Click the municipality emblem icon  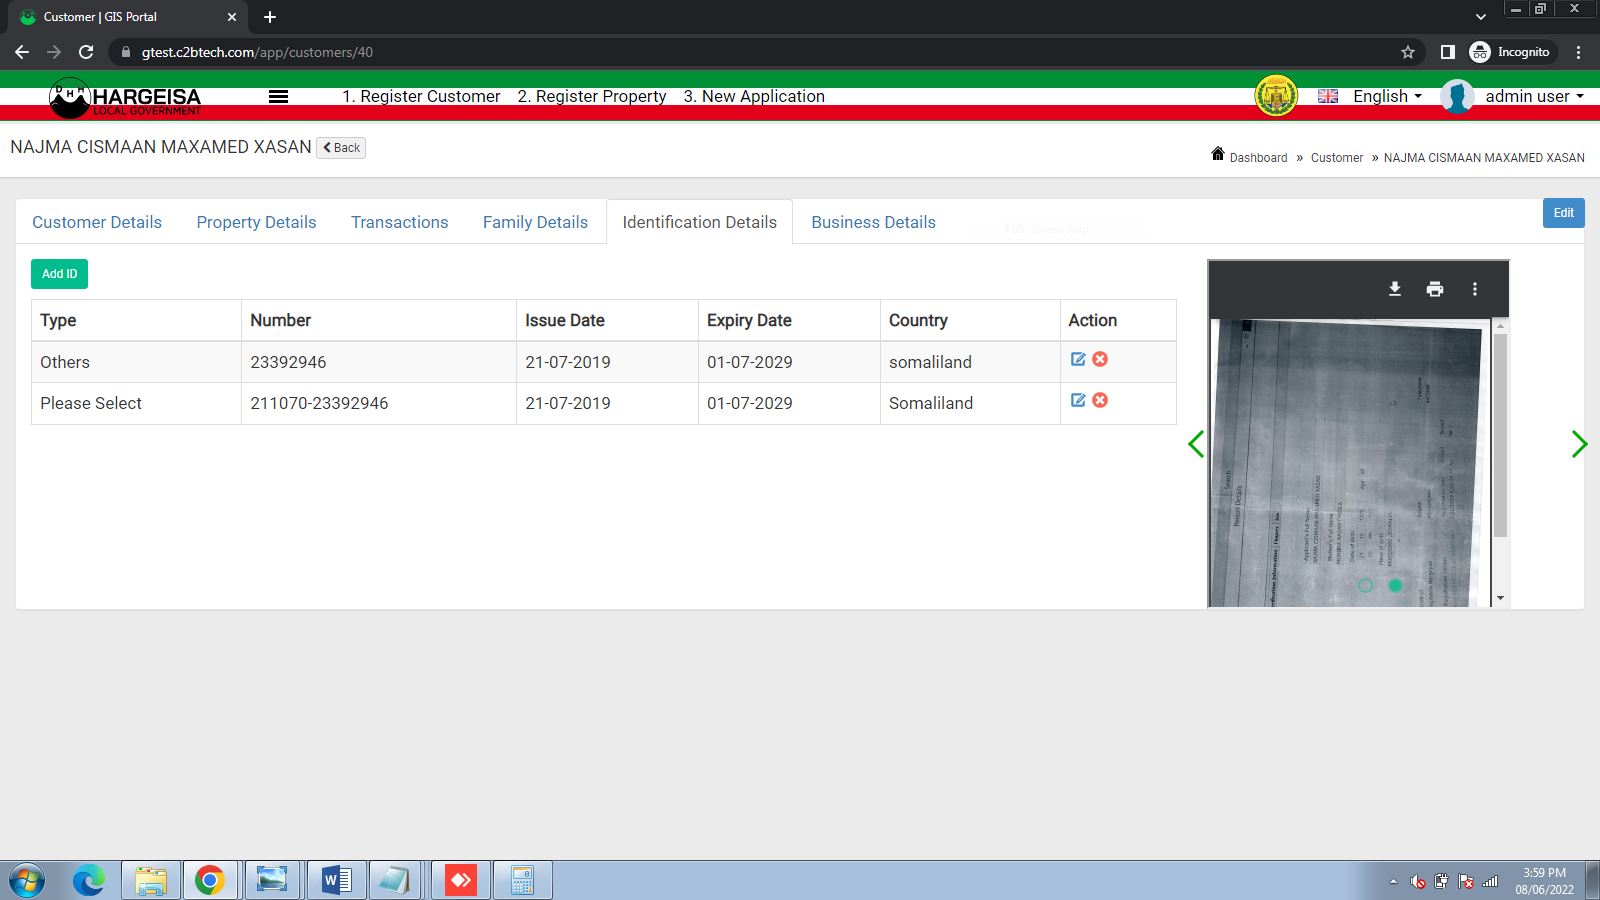click(1276, 96)
